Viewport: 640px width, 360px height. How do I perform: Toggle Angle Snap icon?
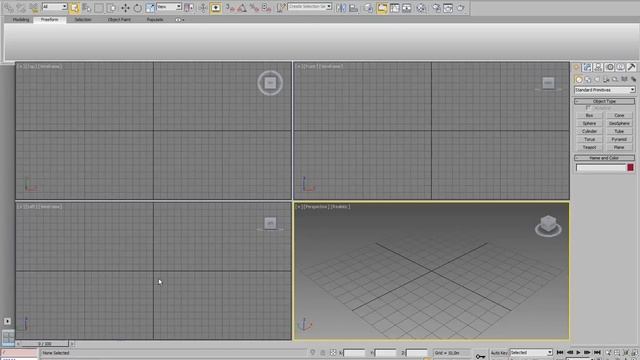point(242,7)
